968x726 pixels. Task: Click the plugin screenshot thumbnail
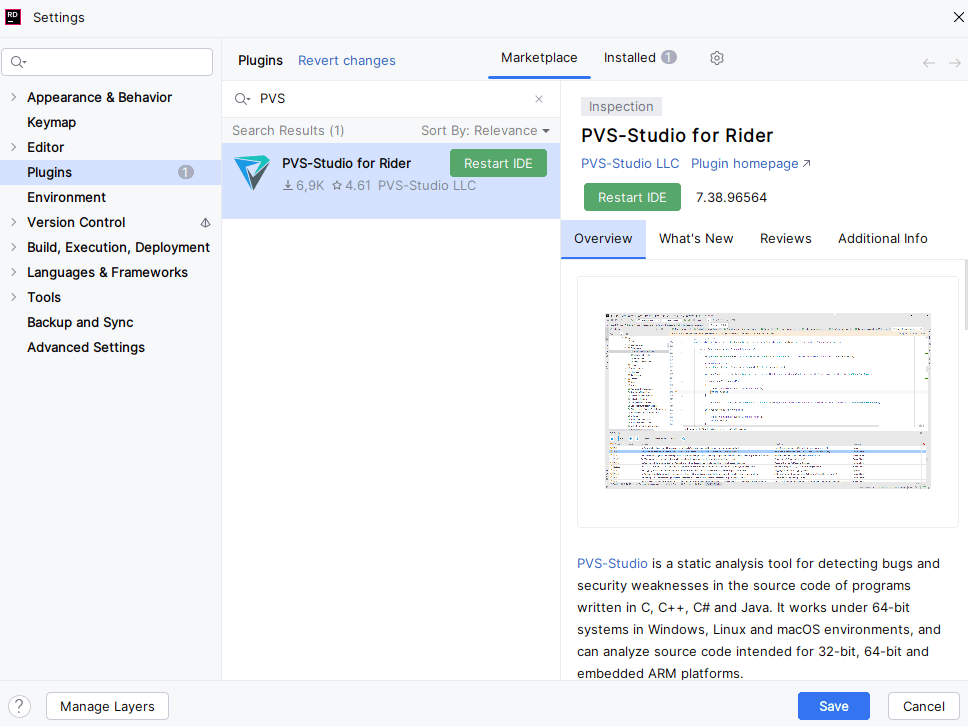click(x=767, y=401)
